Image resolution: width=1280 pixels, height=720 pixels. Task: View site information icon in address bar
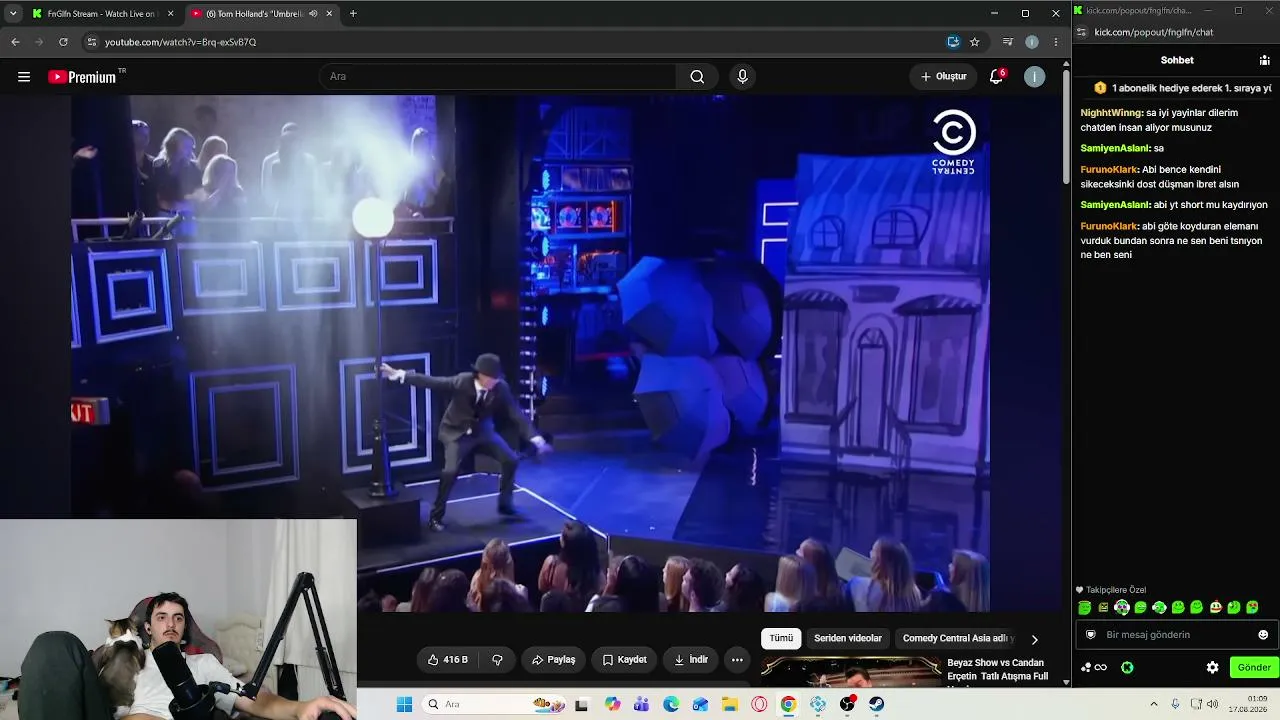click(x=92, y=42)
